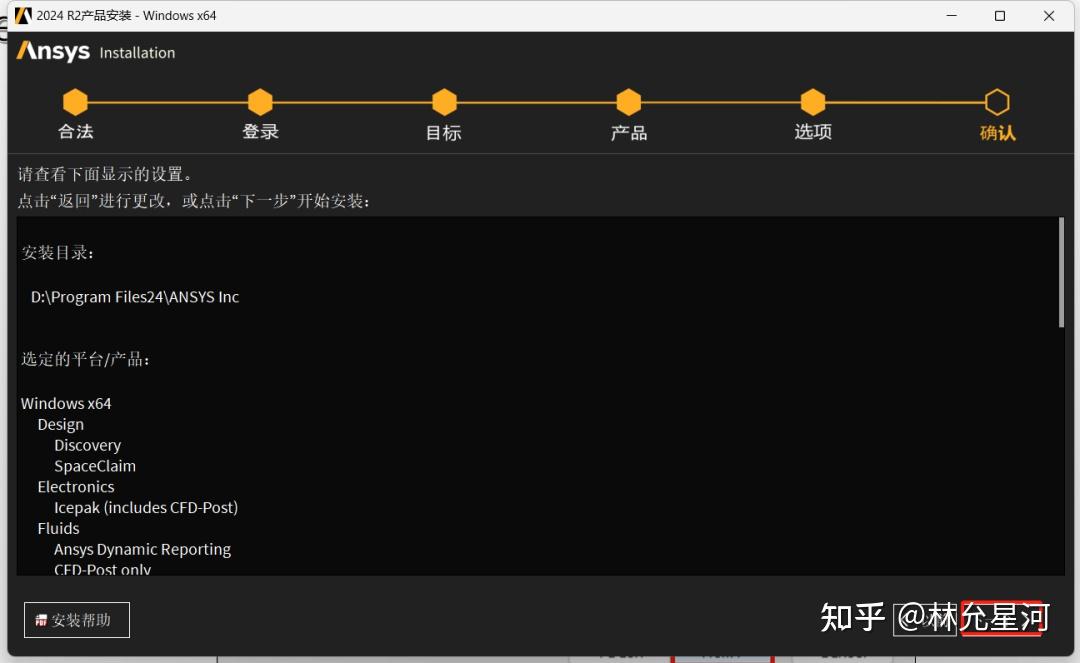
Task: Click the 目标 (Target) step hexagon icon
Action: pos(444,101)
